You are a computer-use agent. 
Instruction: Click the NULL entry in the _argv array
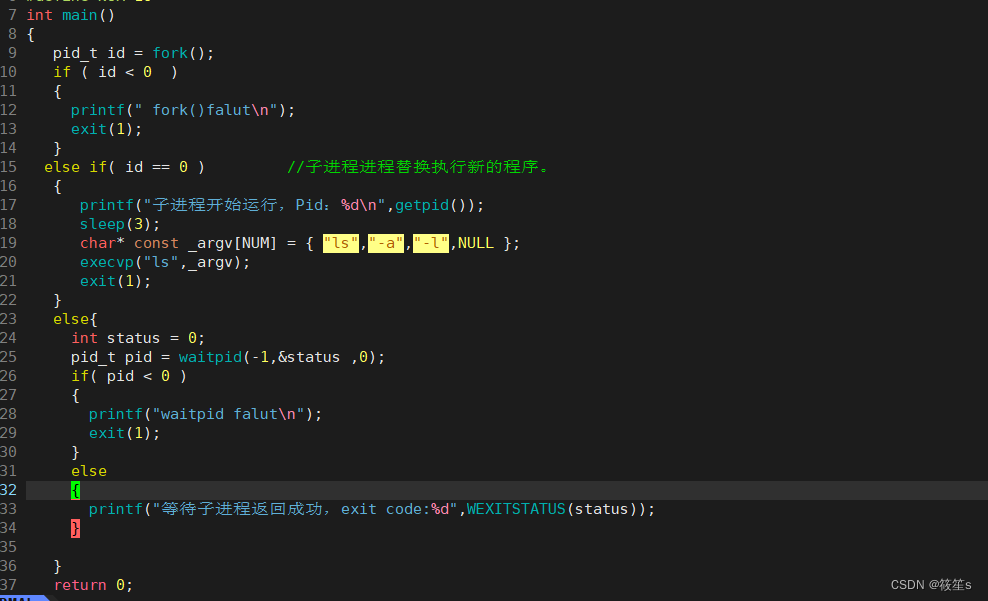[x=476, y=243]
